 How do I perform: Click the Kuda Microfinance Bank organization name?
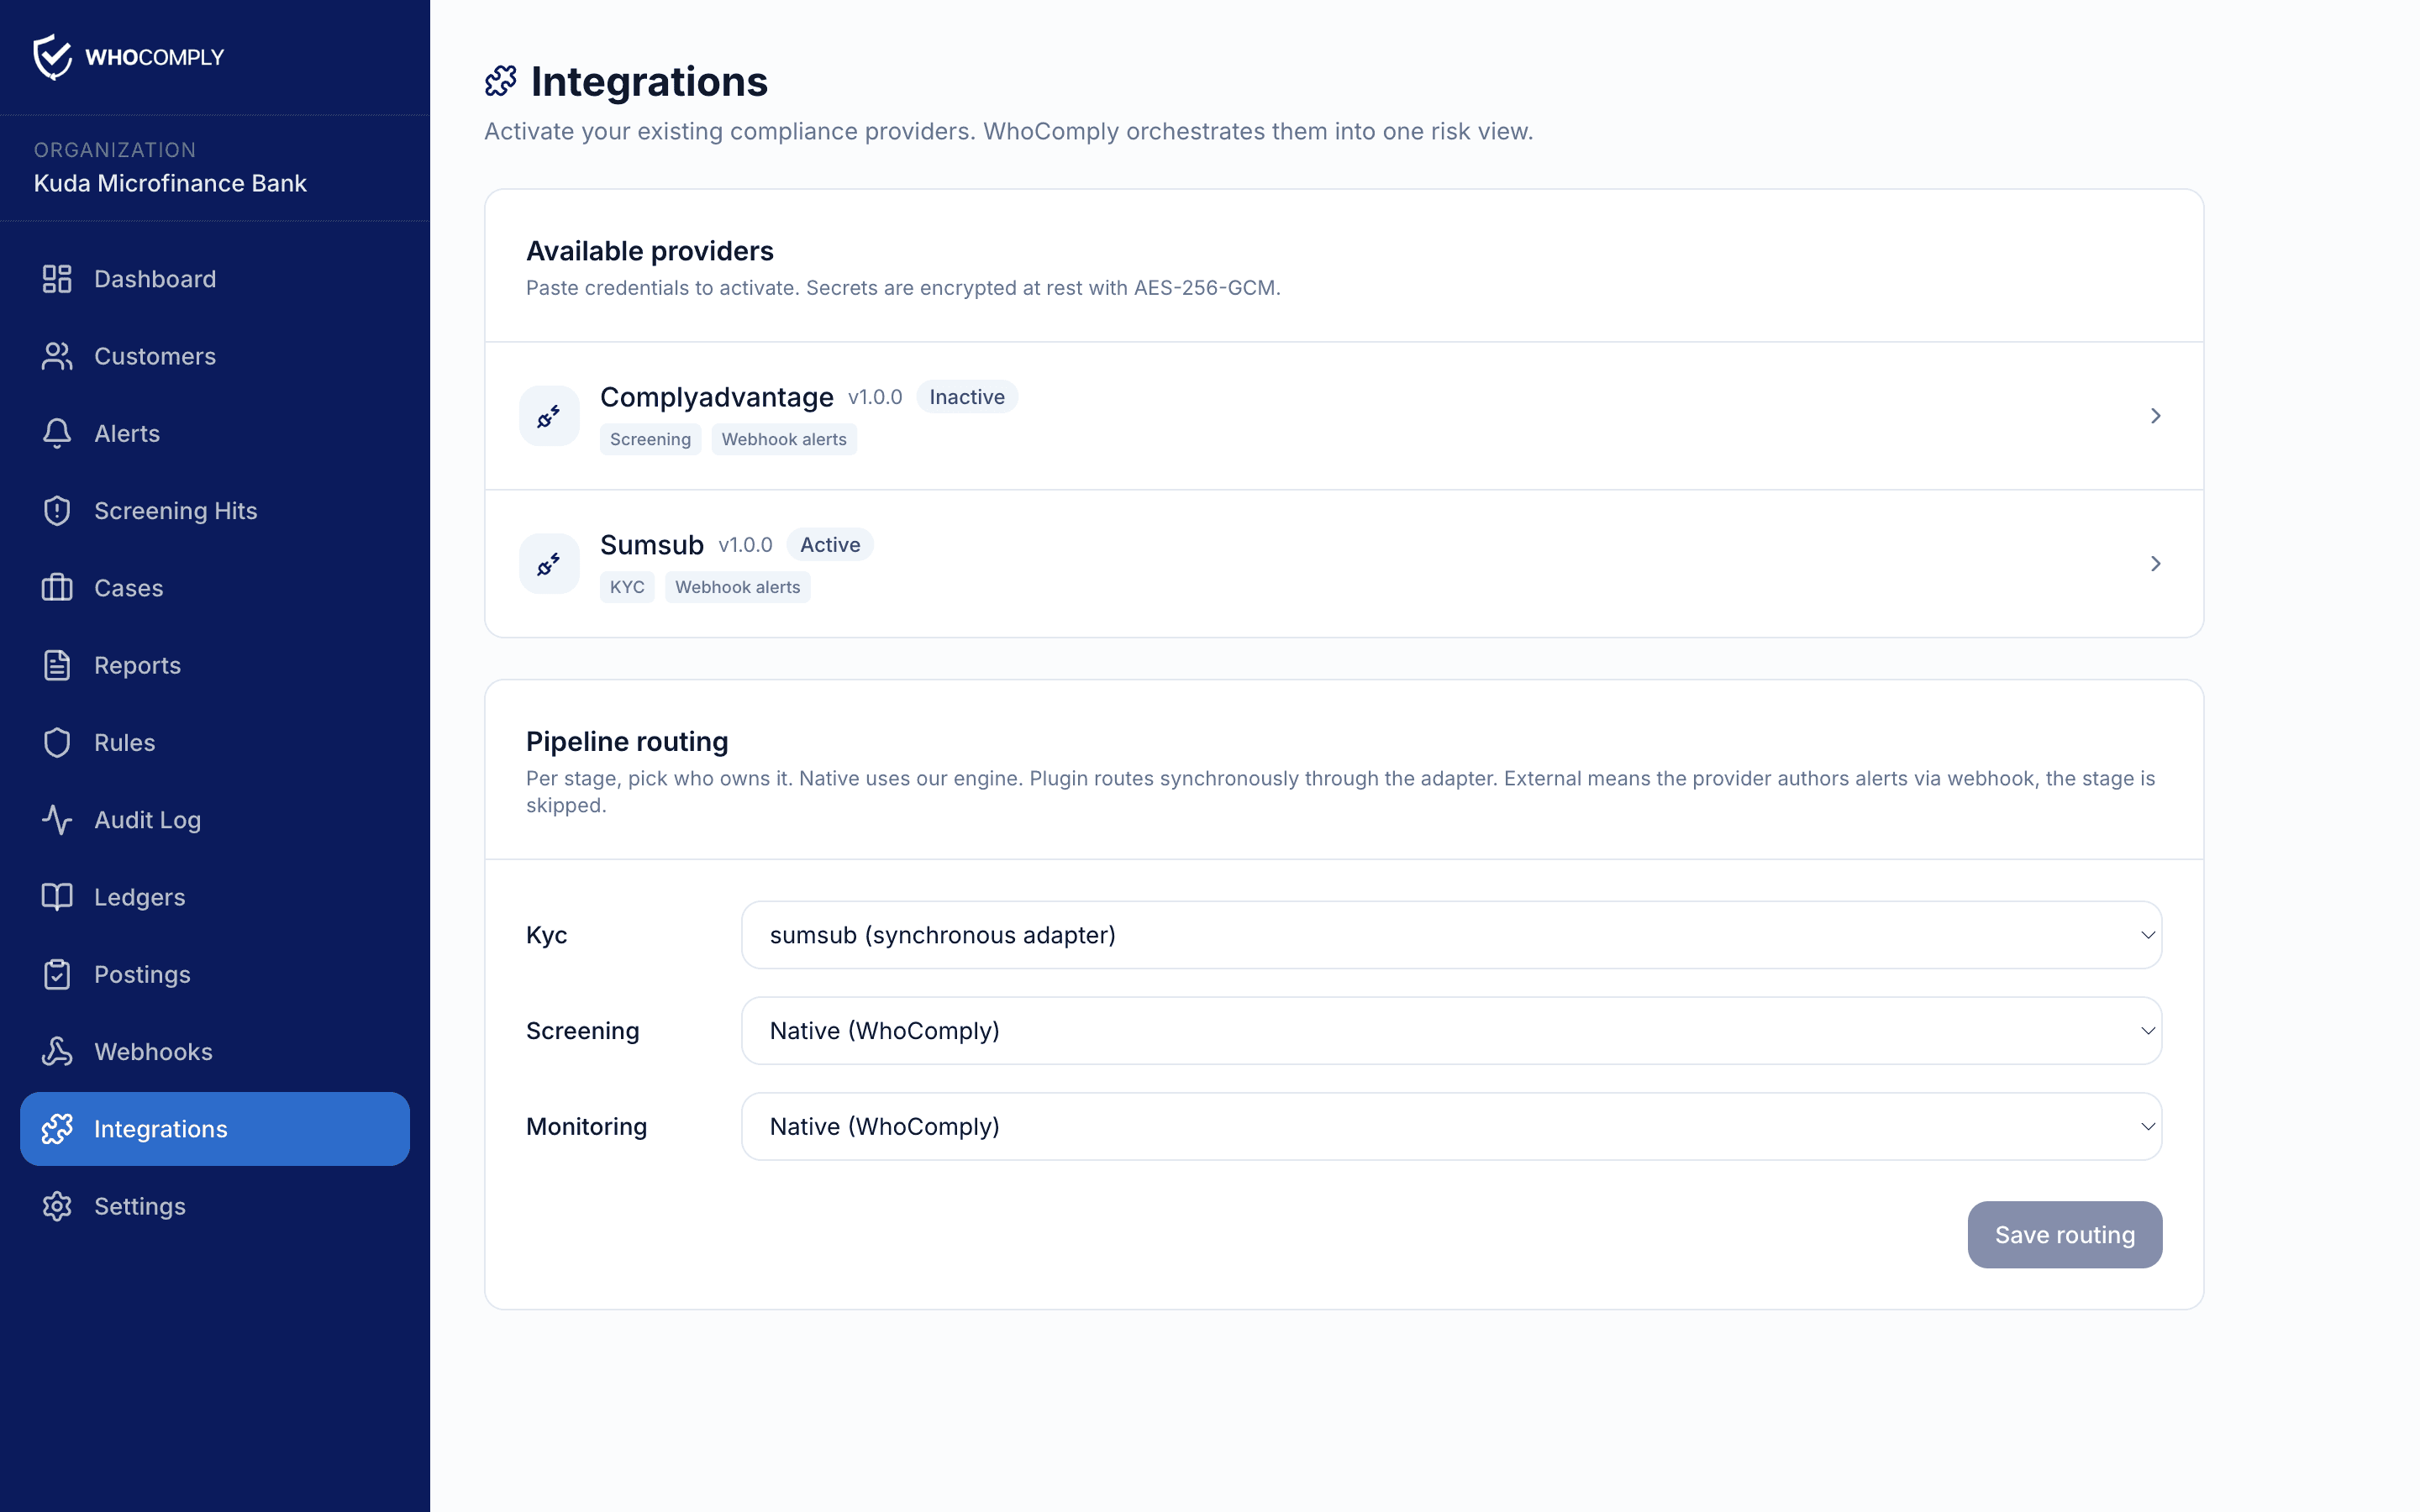pos(170,183)
